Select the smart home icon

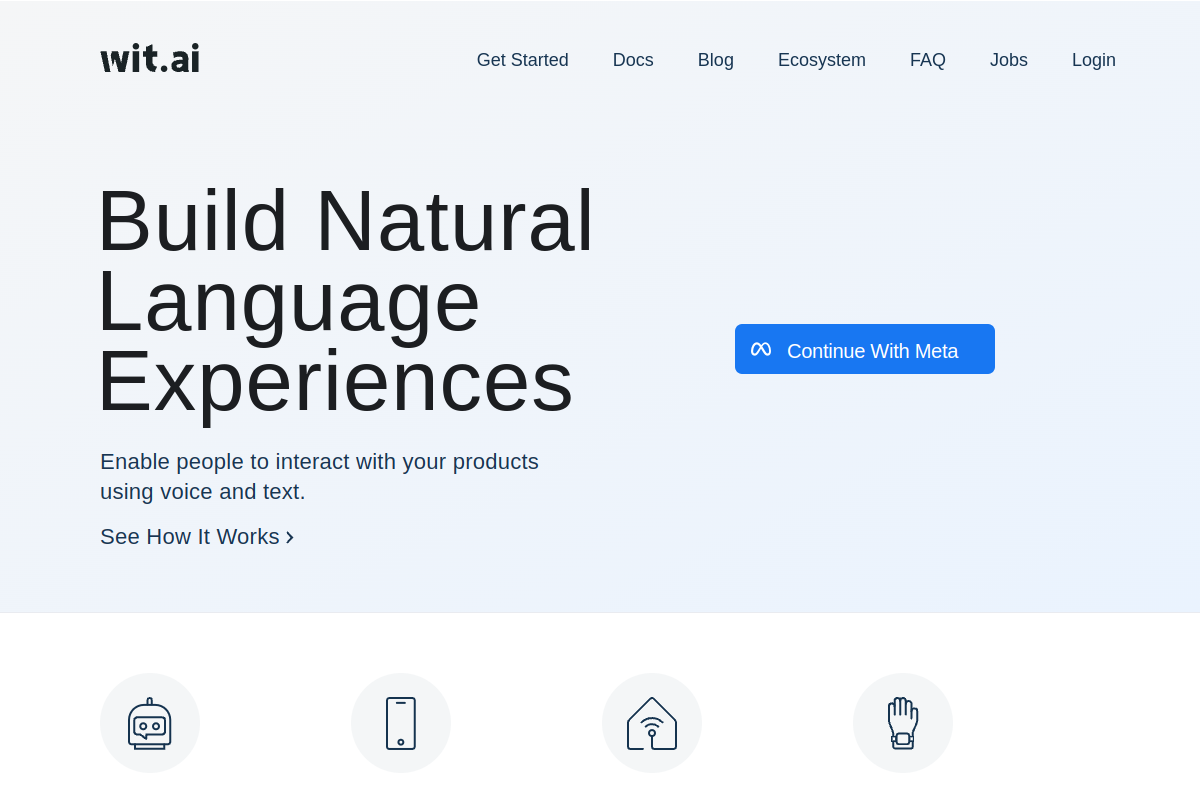pyautogui.click(x=652, y=722)
